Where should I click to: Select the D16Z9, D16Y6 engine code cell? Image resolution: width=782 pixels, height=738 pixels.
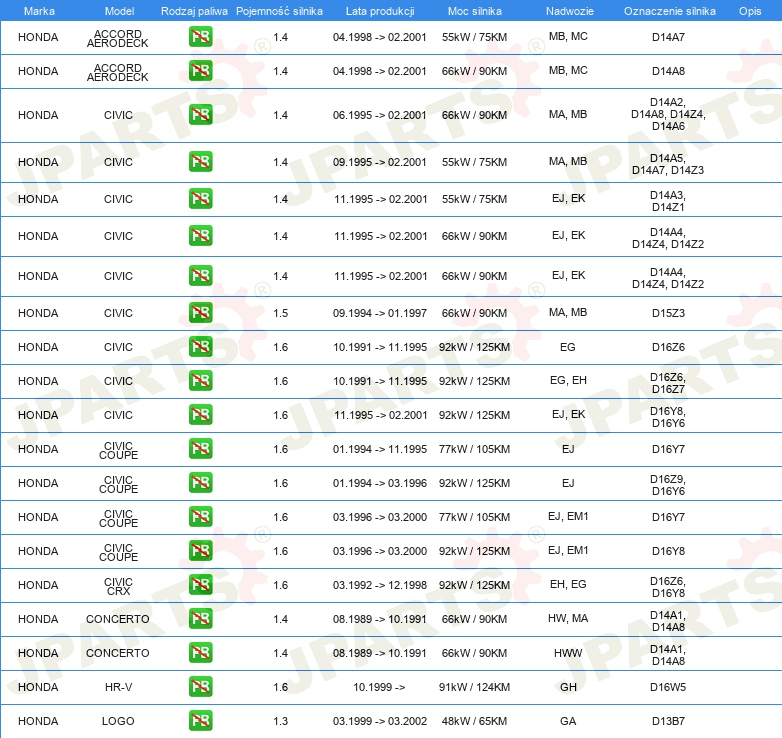668,485
